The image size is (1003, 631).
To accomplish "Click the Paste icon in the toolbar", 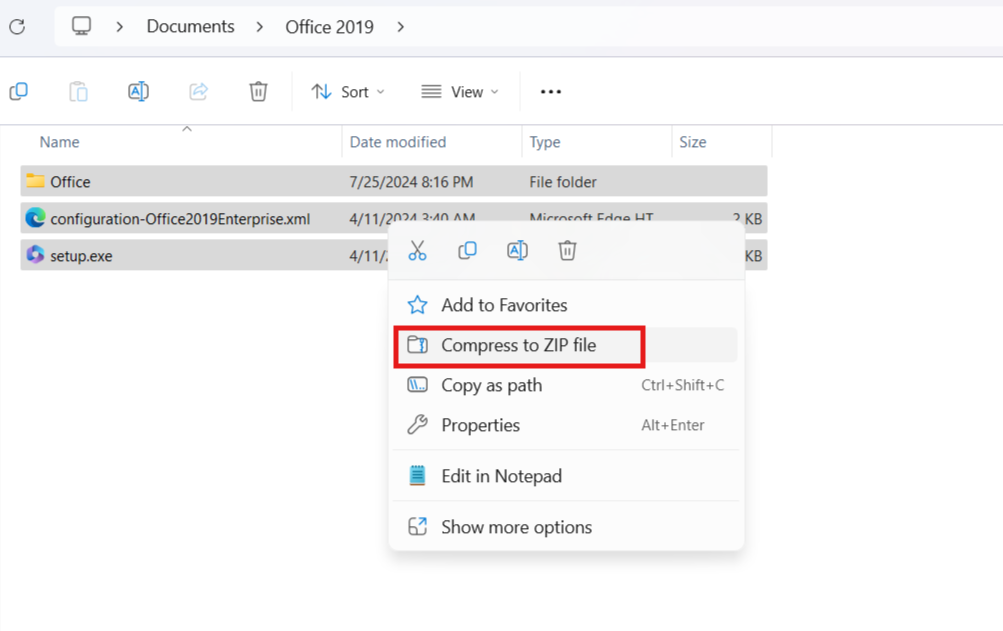I will click(78, 92).
